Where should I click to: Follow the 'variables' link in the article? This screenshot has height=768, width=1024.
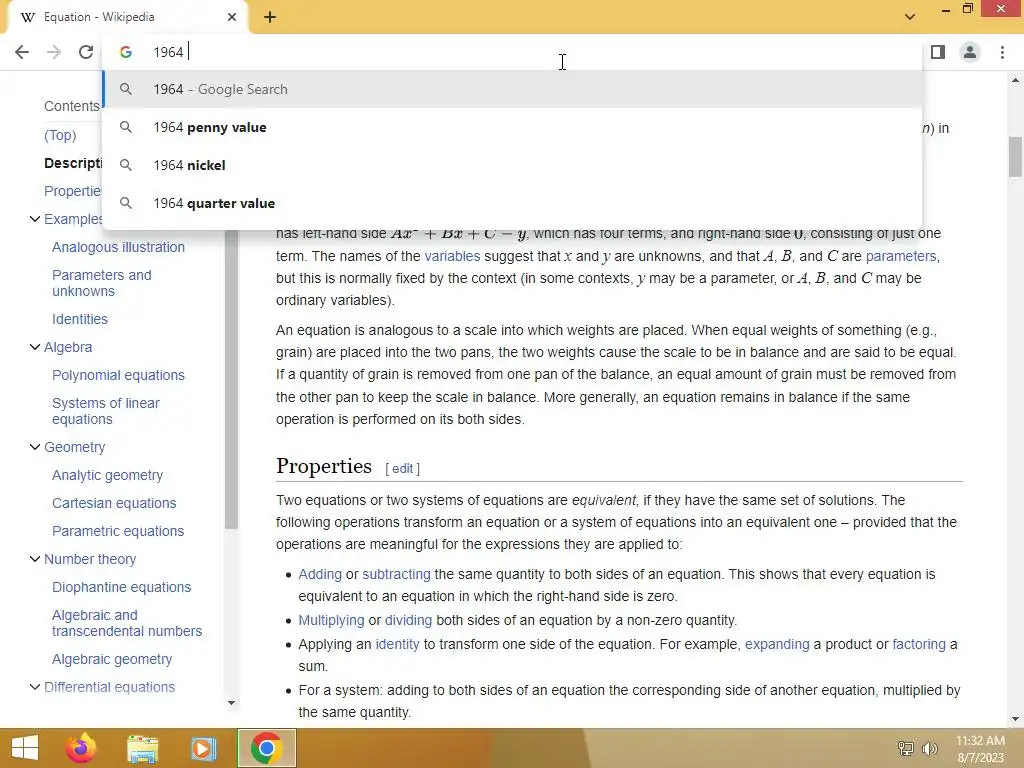coord(452,256)
